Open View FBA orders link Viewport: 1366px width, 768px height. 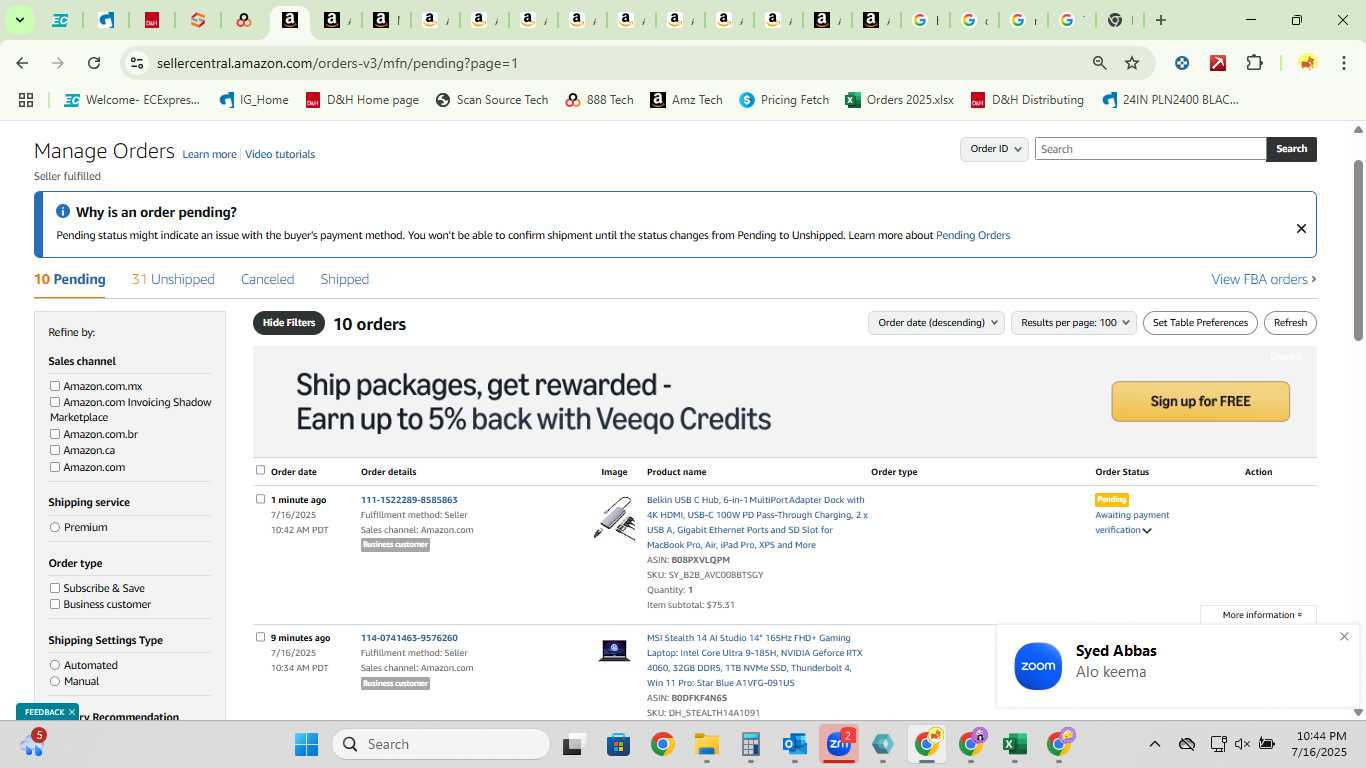1264,279
